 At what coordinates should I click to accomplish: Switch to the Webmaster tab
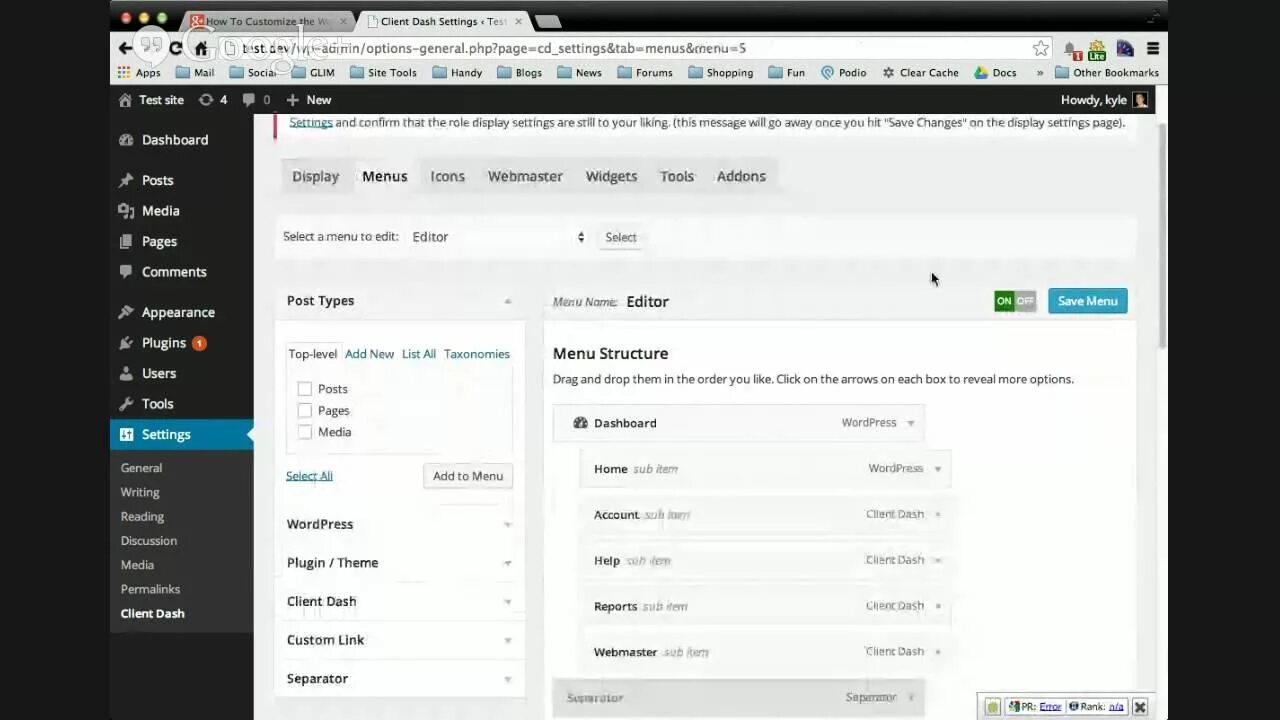click(525, 176)
